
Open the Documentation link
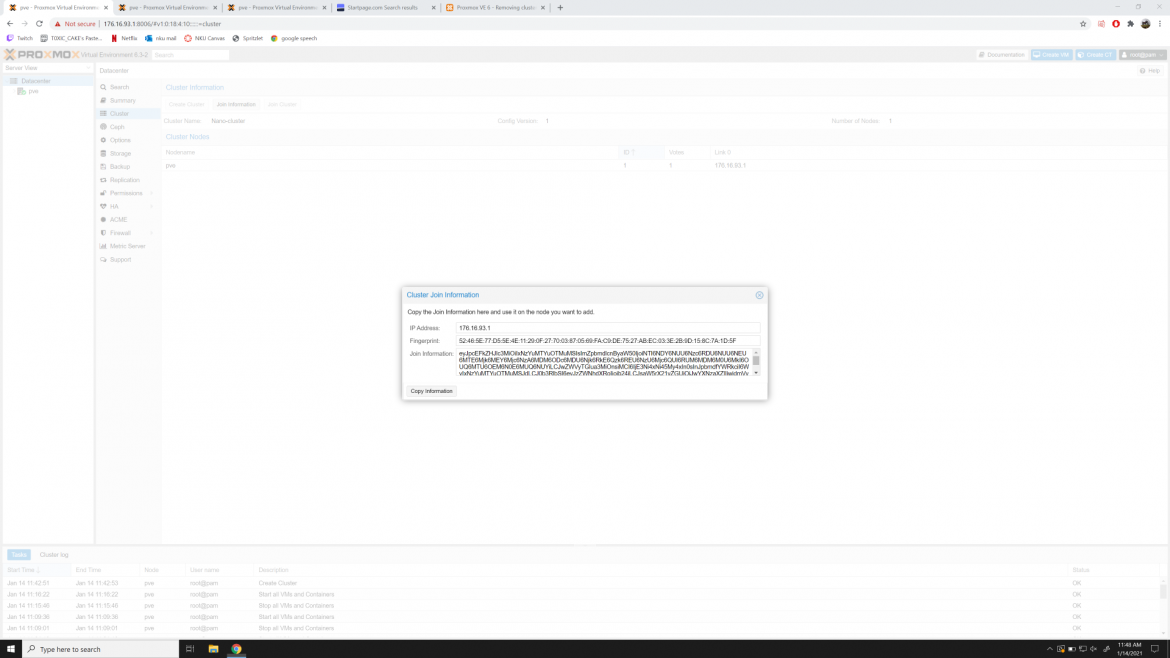[1002, 55]
